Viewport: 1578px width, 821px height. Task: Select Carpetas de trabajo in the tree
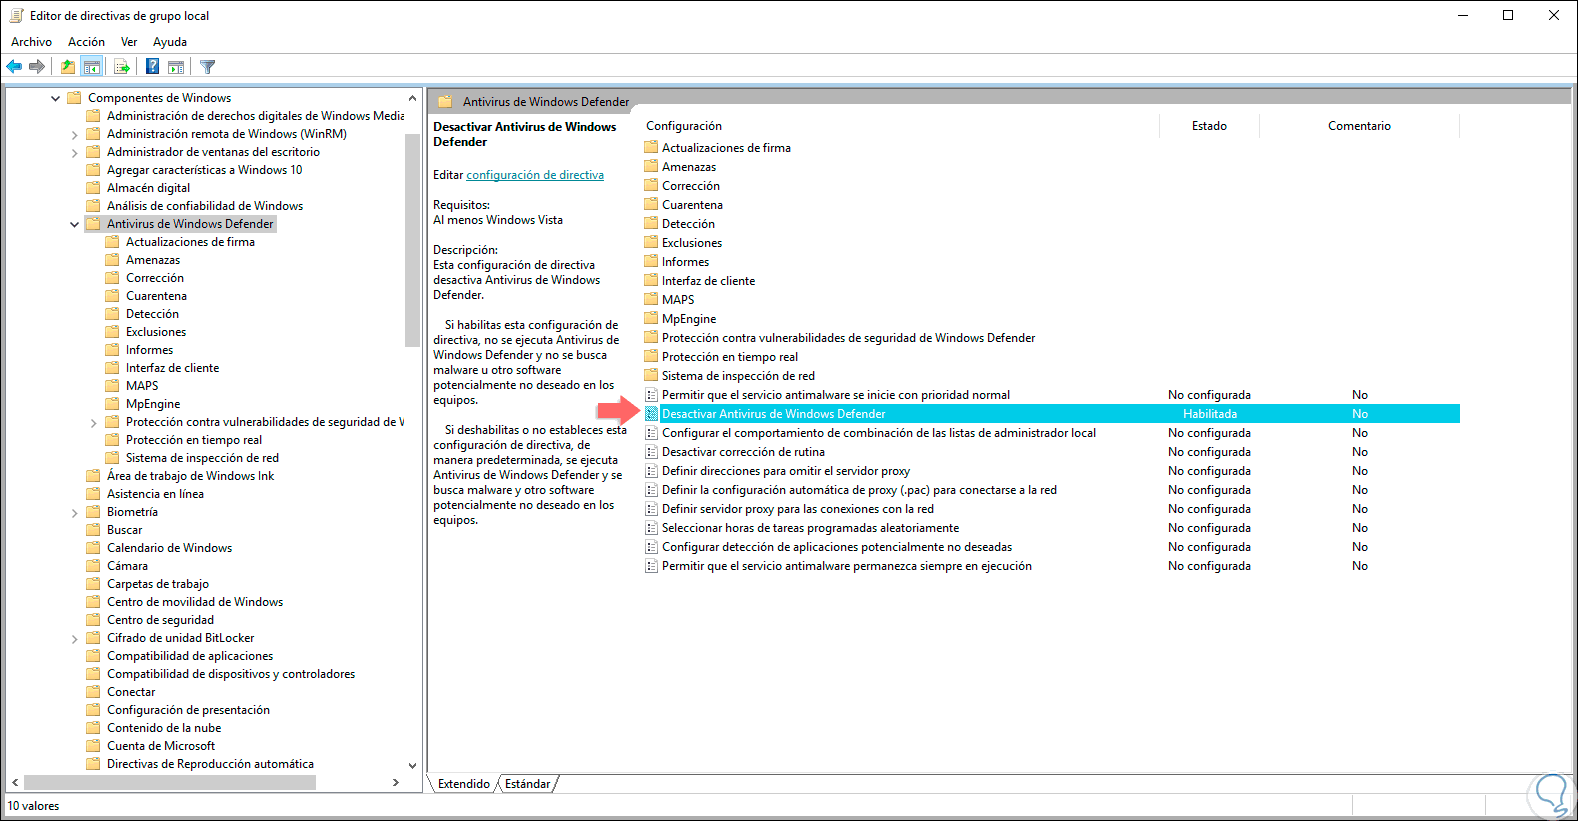(x=158, y=584)
